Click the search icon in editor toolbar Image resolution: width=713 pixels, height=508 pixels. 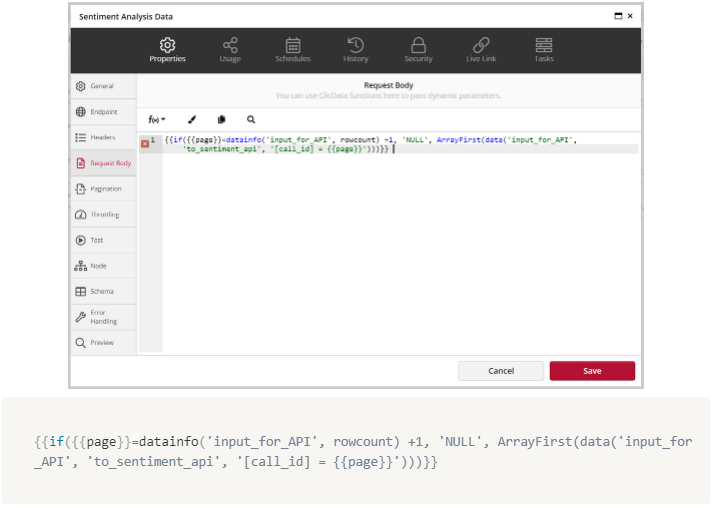251,120
